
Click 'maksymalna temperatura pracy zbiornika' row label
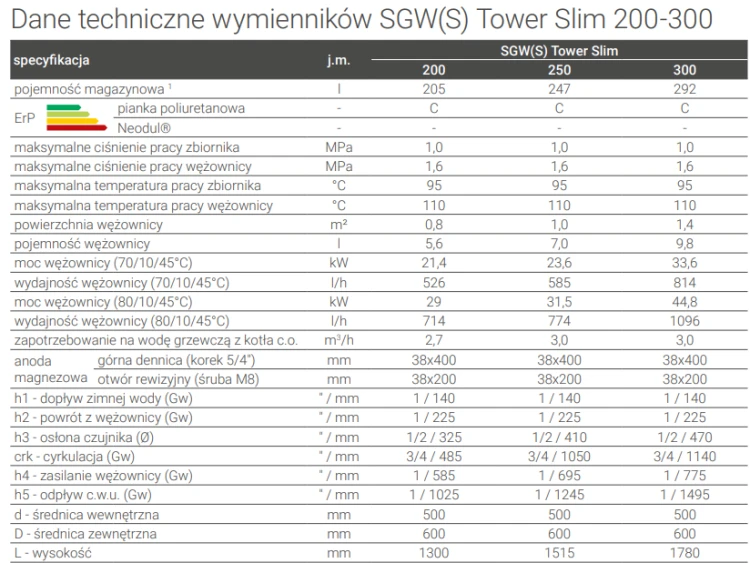click(x=137, y=186)
